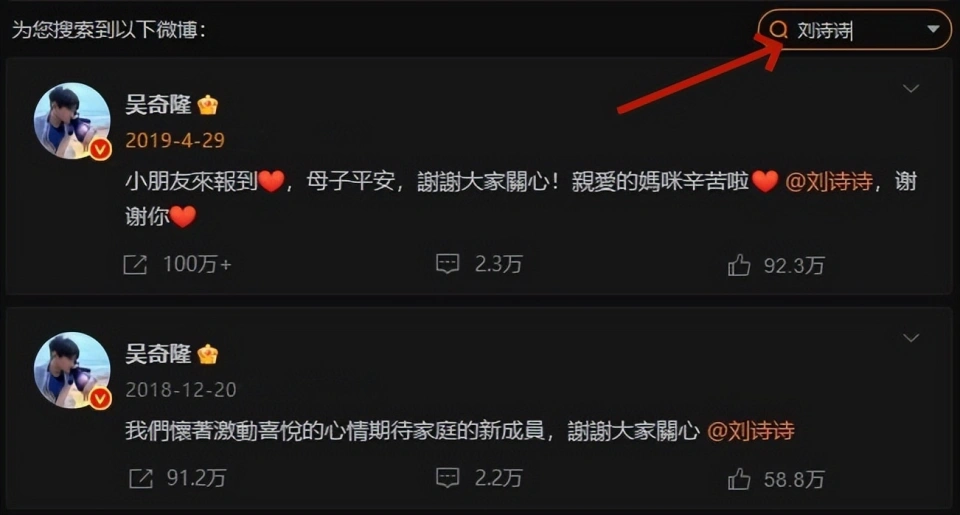Viewport: 960px width, 515px height.
Task: Click the 2018-12-20 post date link
Action: pos(181,390)
